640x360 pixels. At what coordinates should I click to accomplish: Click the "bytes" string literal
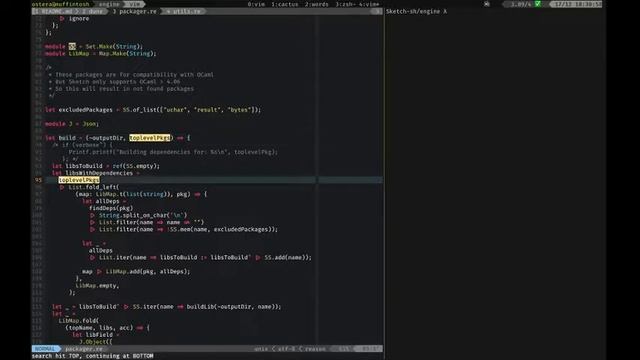pyautogui.click(x=239, y=110)
